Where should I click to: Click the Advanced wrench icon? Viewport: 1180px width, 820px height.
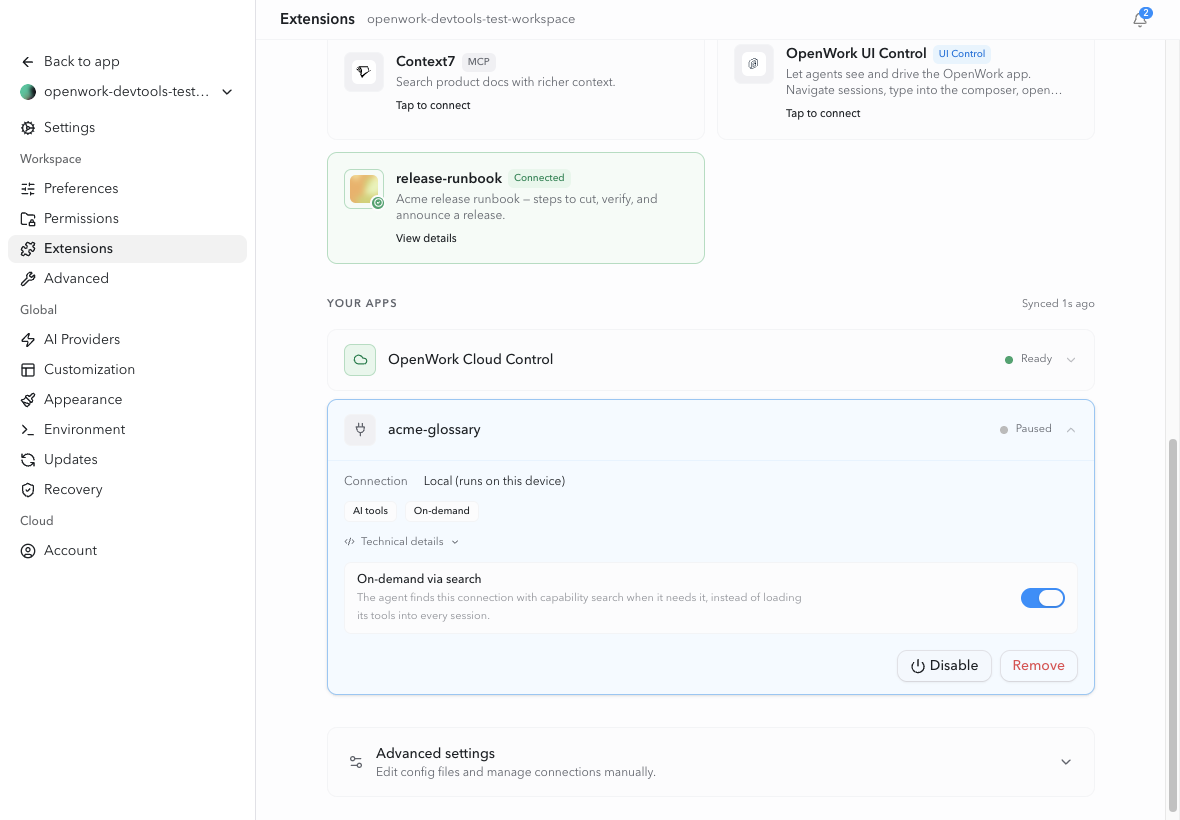pos(28,279)
